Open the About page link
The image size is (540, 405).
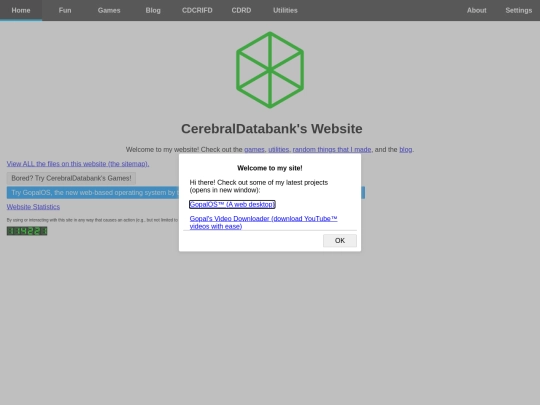click(x=477, y=10)
